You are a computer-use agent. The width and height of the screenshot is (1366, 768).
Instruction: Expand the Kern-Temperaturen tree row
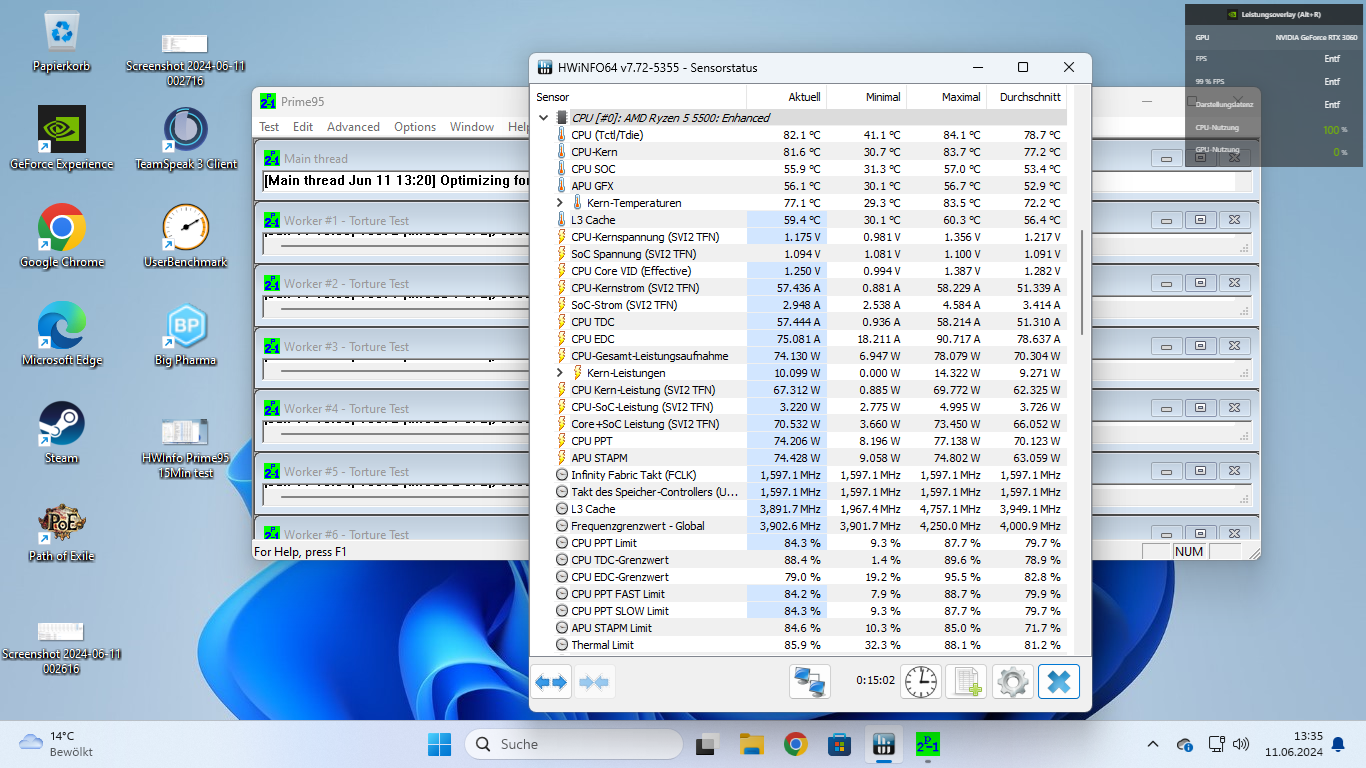(x=560, y=203)
